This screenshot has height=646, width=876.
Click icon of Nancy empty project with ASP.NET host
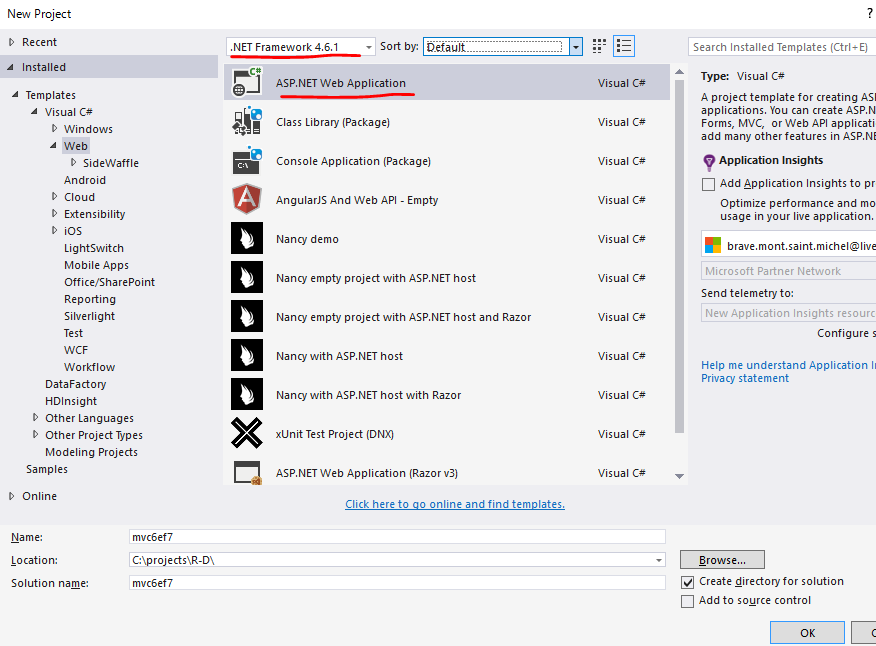pos(247,277)
